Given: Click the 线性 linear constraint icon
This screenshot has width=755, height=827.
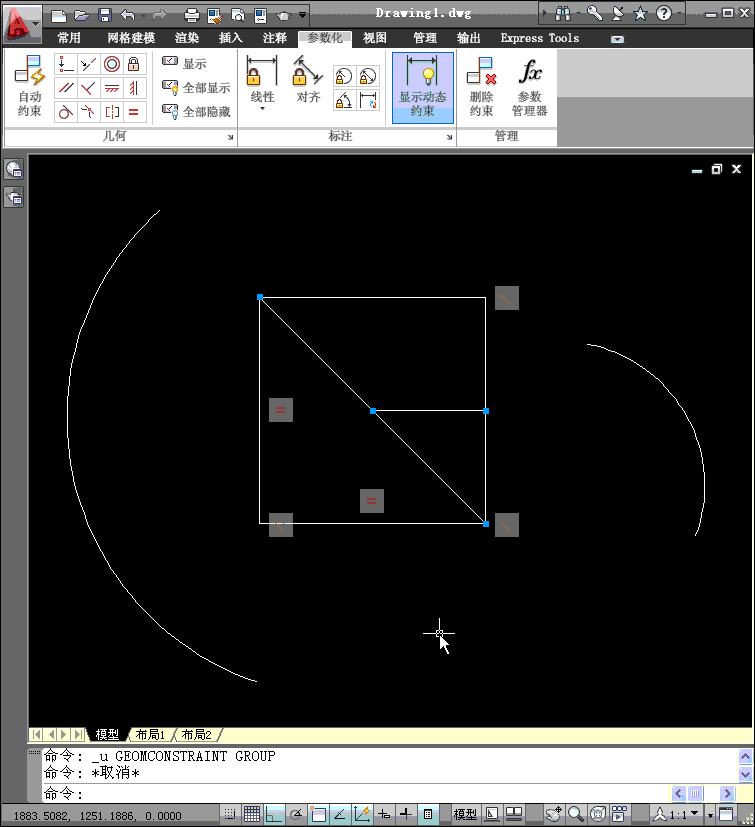Looking at the screenshot, I should pyautogui.click(x=262, y=71).
